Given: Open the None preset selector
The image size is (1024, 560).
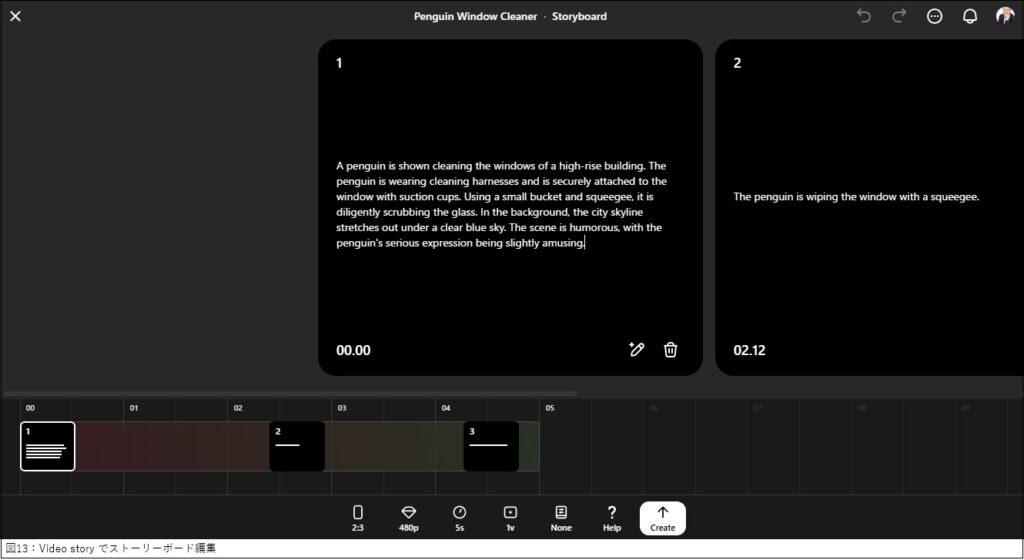Looking at the screenshot, I should (x=561, y=517).
